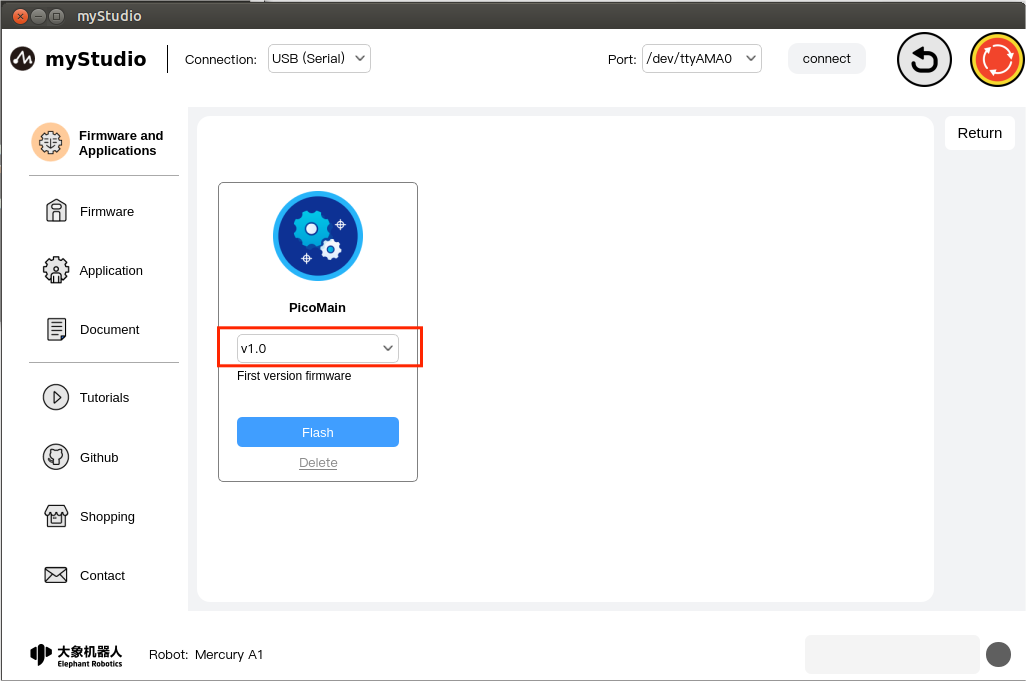Click the Elephant Robotics logo

coord(76,655)
